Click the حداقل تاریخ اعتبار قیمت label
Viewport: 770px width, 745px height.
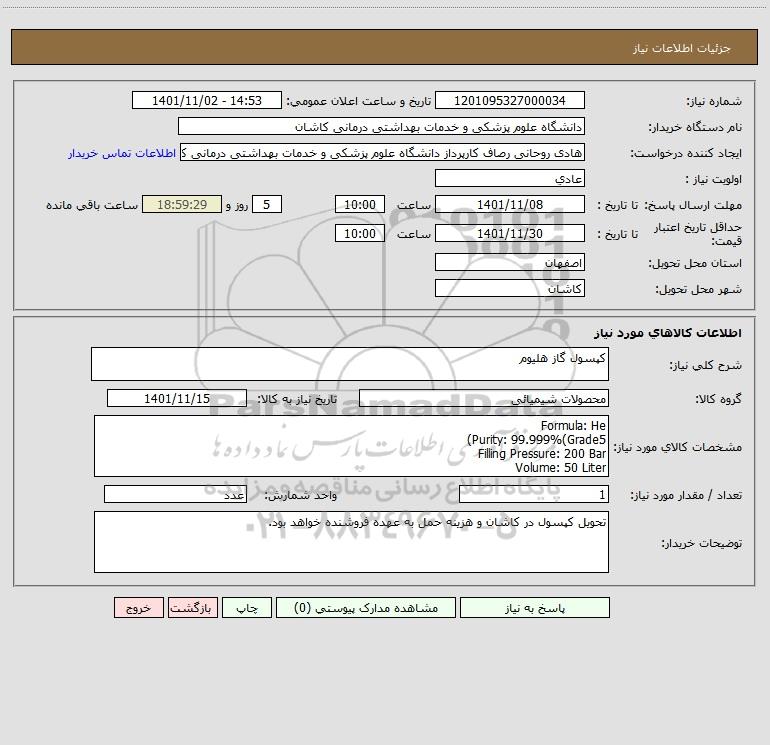pyautogui.click(x=698, y=234)
